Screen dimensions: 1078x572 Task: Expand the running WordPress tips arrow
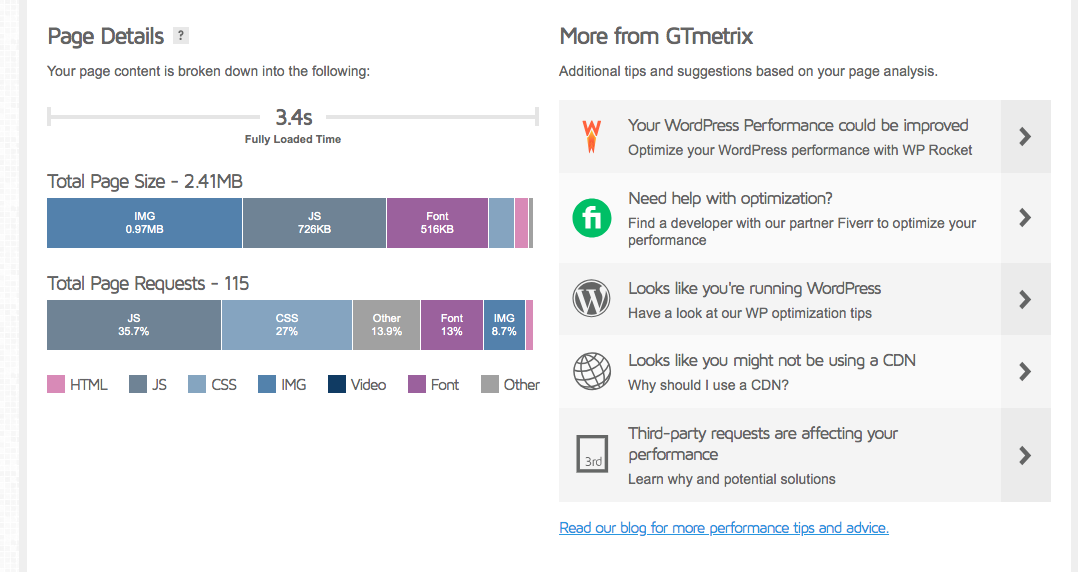point(1025,299)
